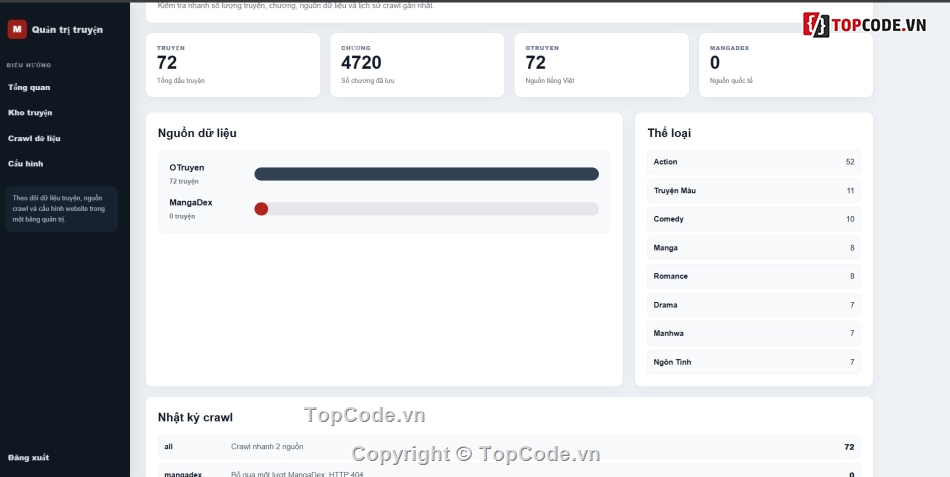The height and width of the screenshot is (477, 950).
Task: Click the '0 truyện' count text
Action: [182, 216]
